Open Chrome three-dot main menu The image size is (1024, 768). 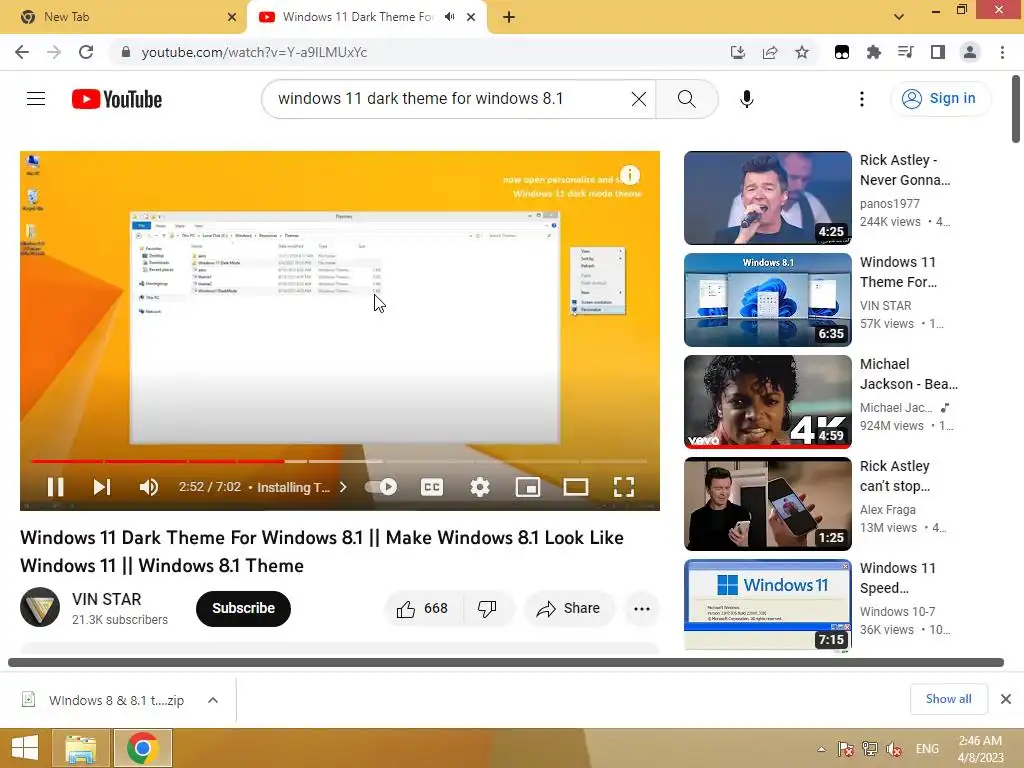(x=1002, y=52)
